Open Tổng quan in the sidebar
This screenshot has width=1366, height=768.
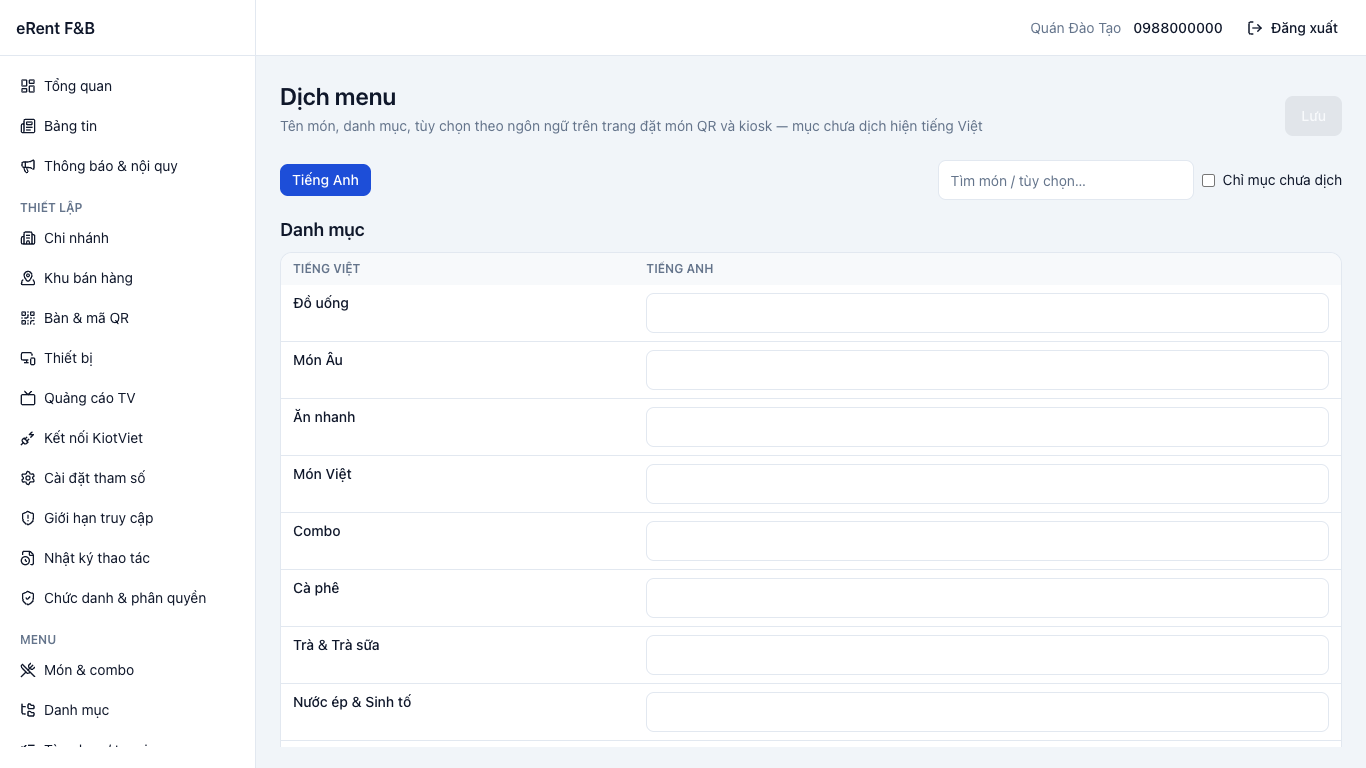point(128,86)
